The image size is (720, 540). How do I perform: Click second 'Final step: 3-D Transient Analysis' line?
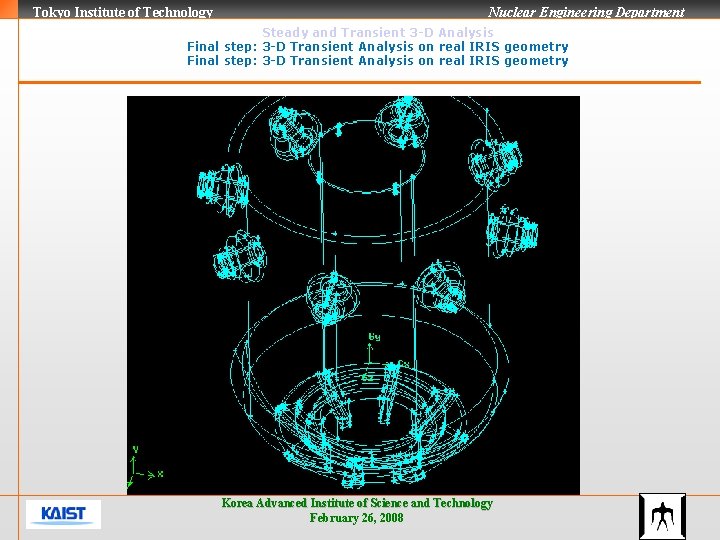click(x=377, y=61)
